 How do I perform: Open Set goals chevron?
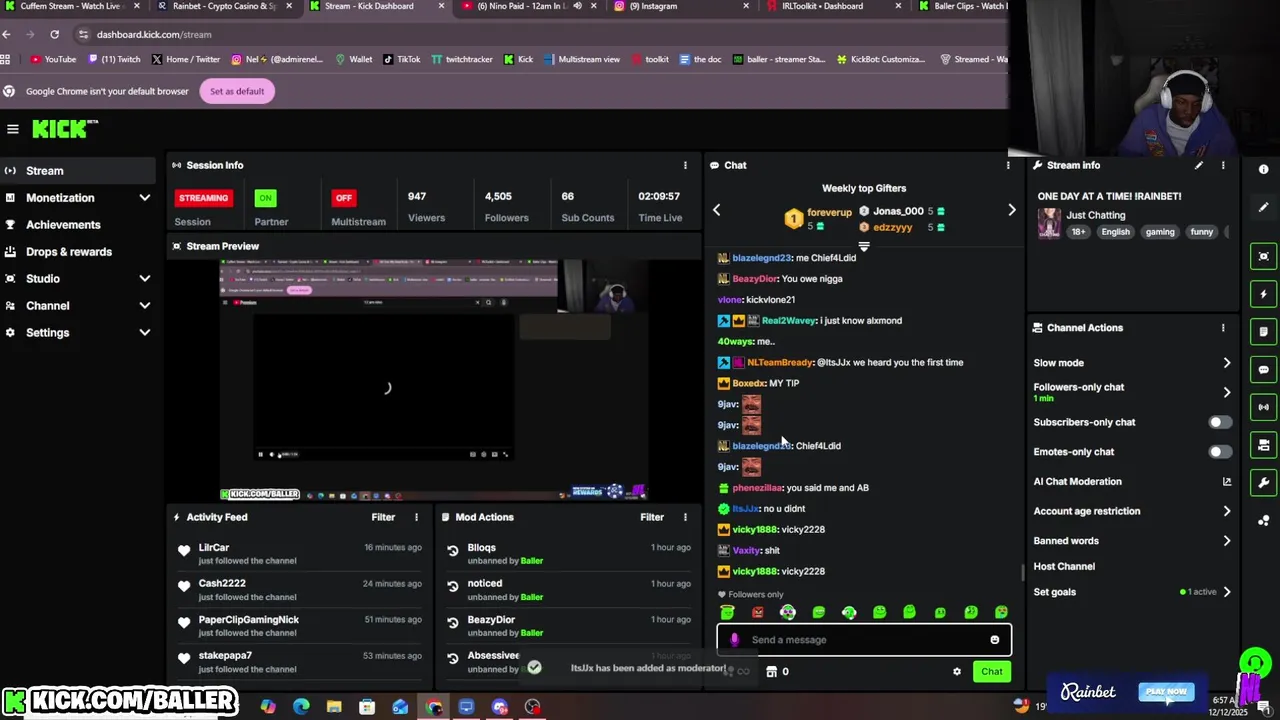[1227, 592]
